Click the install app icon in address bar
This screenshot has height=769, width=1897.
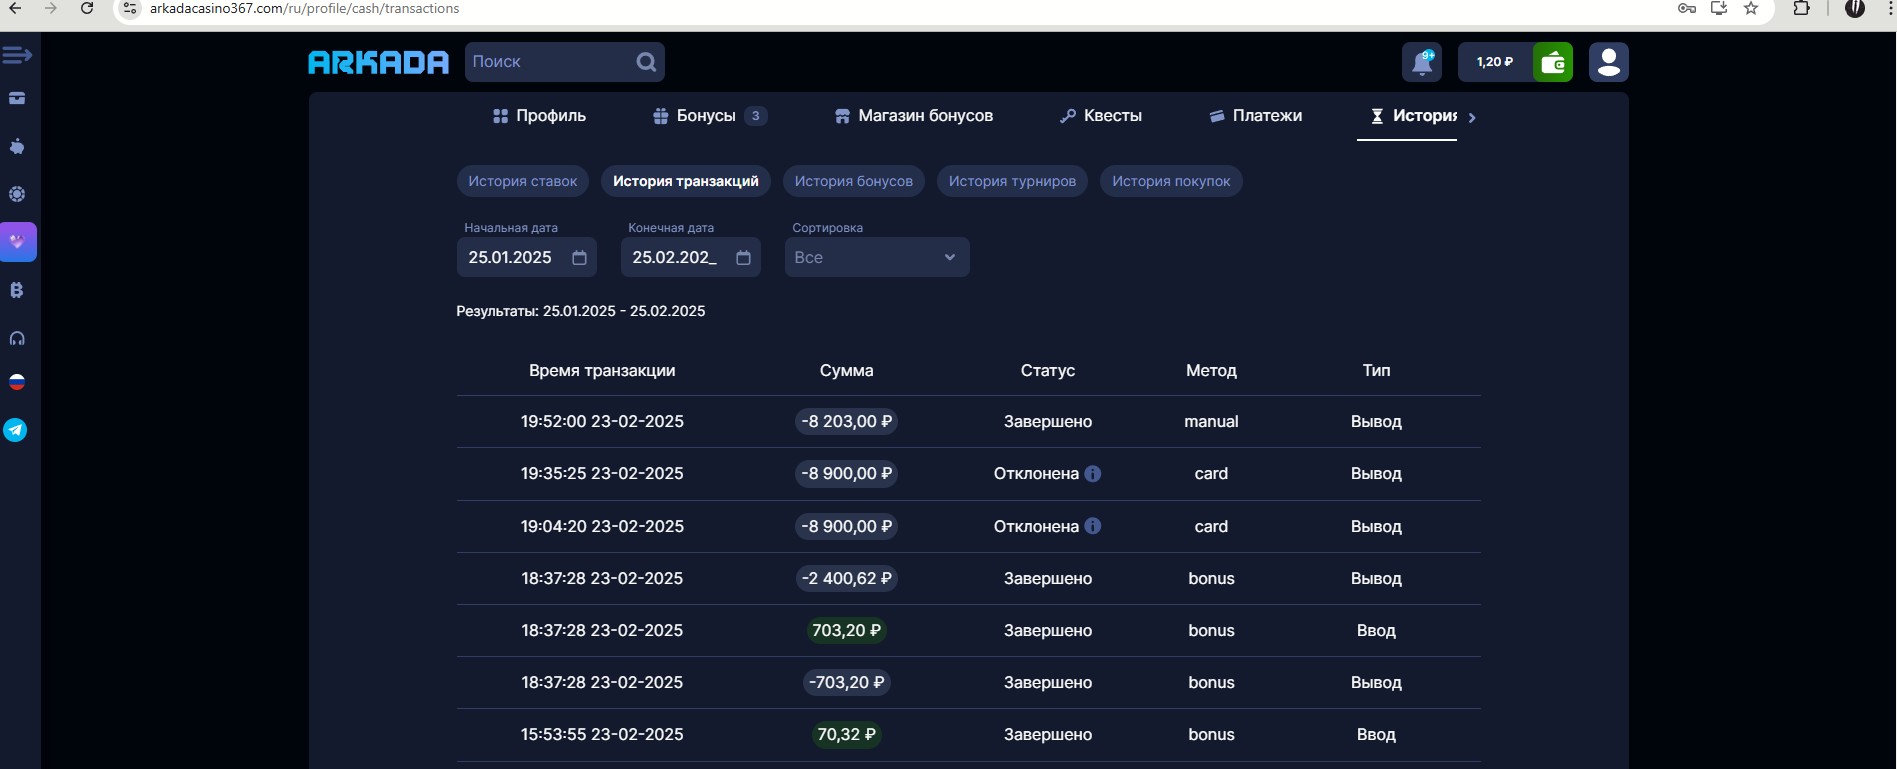1719,8
